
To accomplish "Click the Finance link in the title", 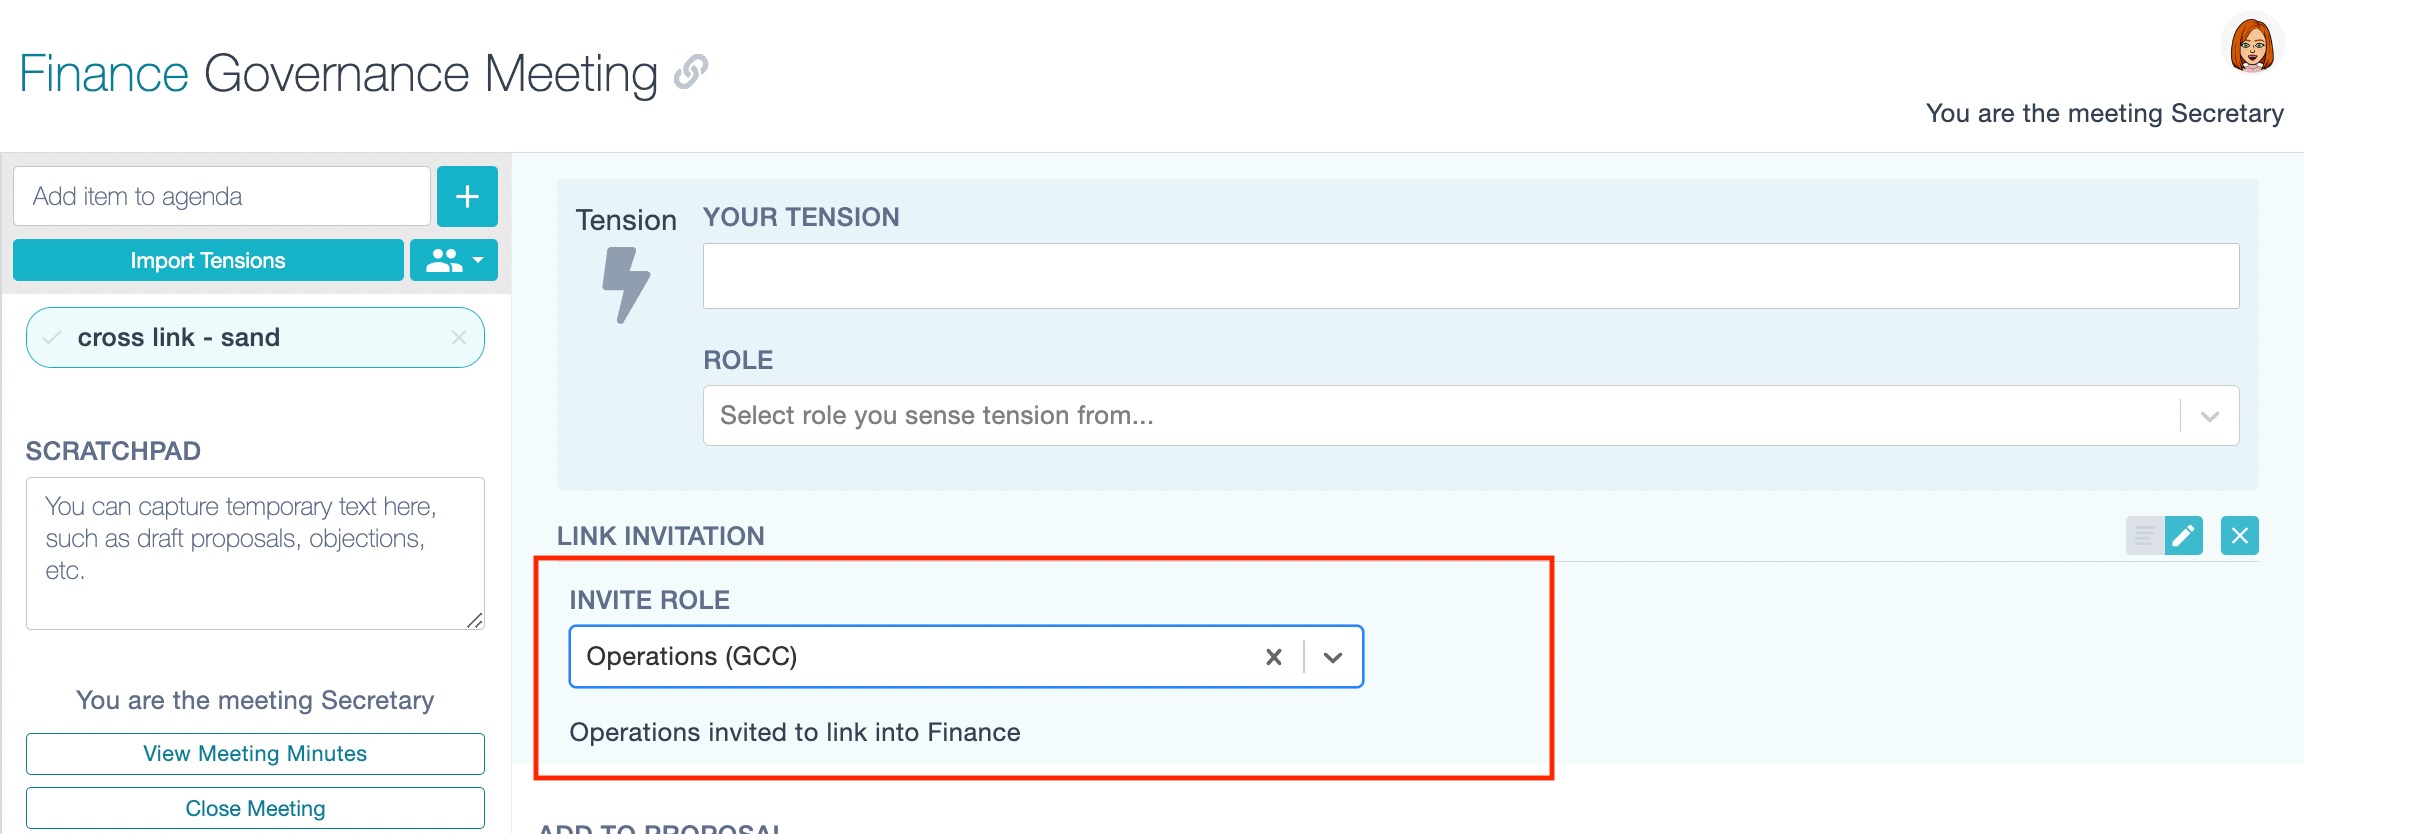I will pos(104,74).
